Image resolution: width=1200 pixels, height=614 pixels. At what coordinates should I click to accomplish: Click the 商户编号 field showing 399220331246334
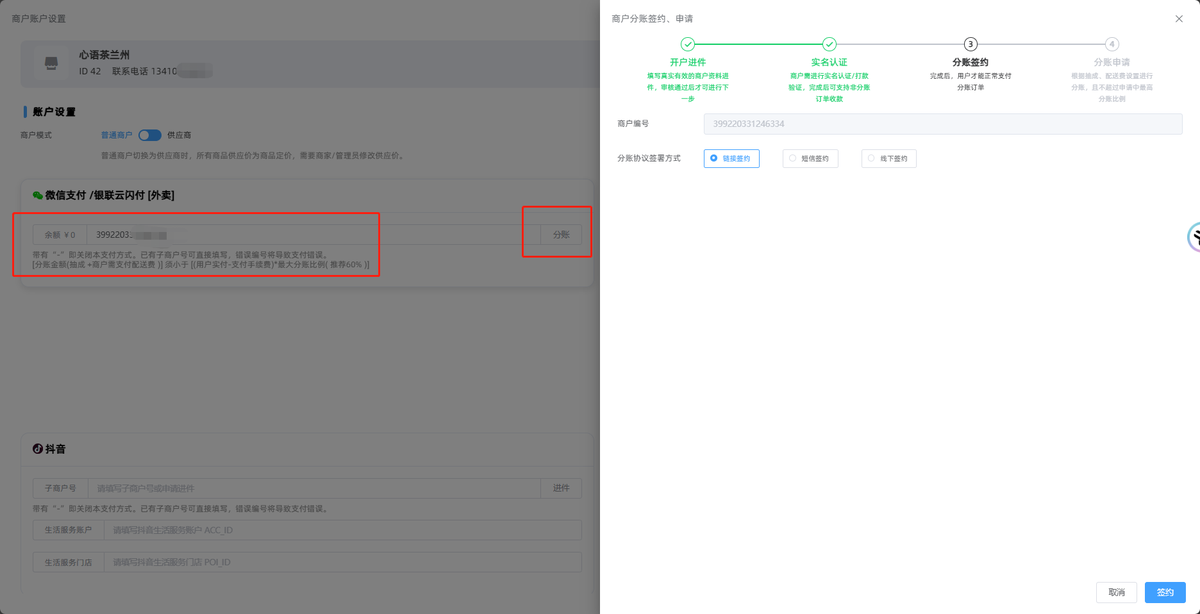click(945, 124)
